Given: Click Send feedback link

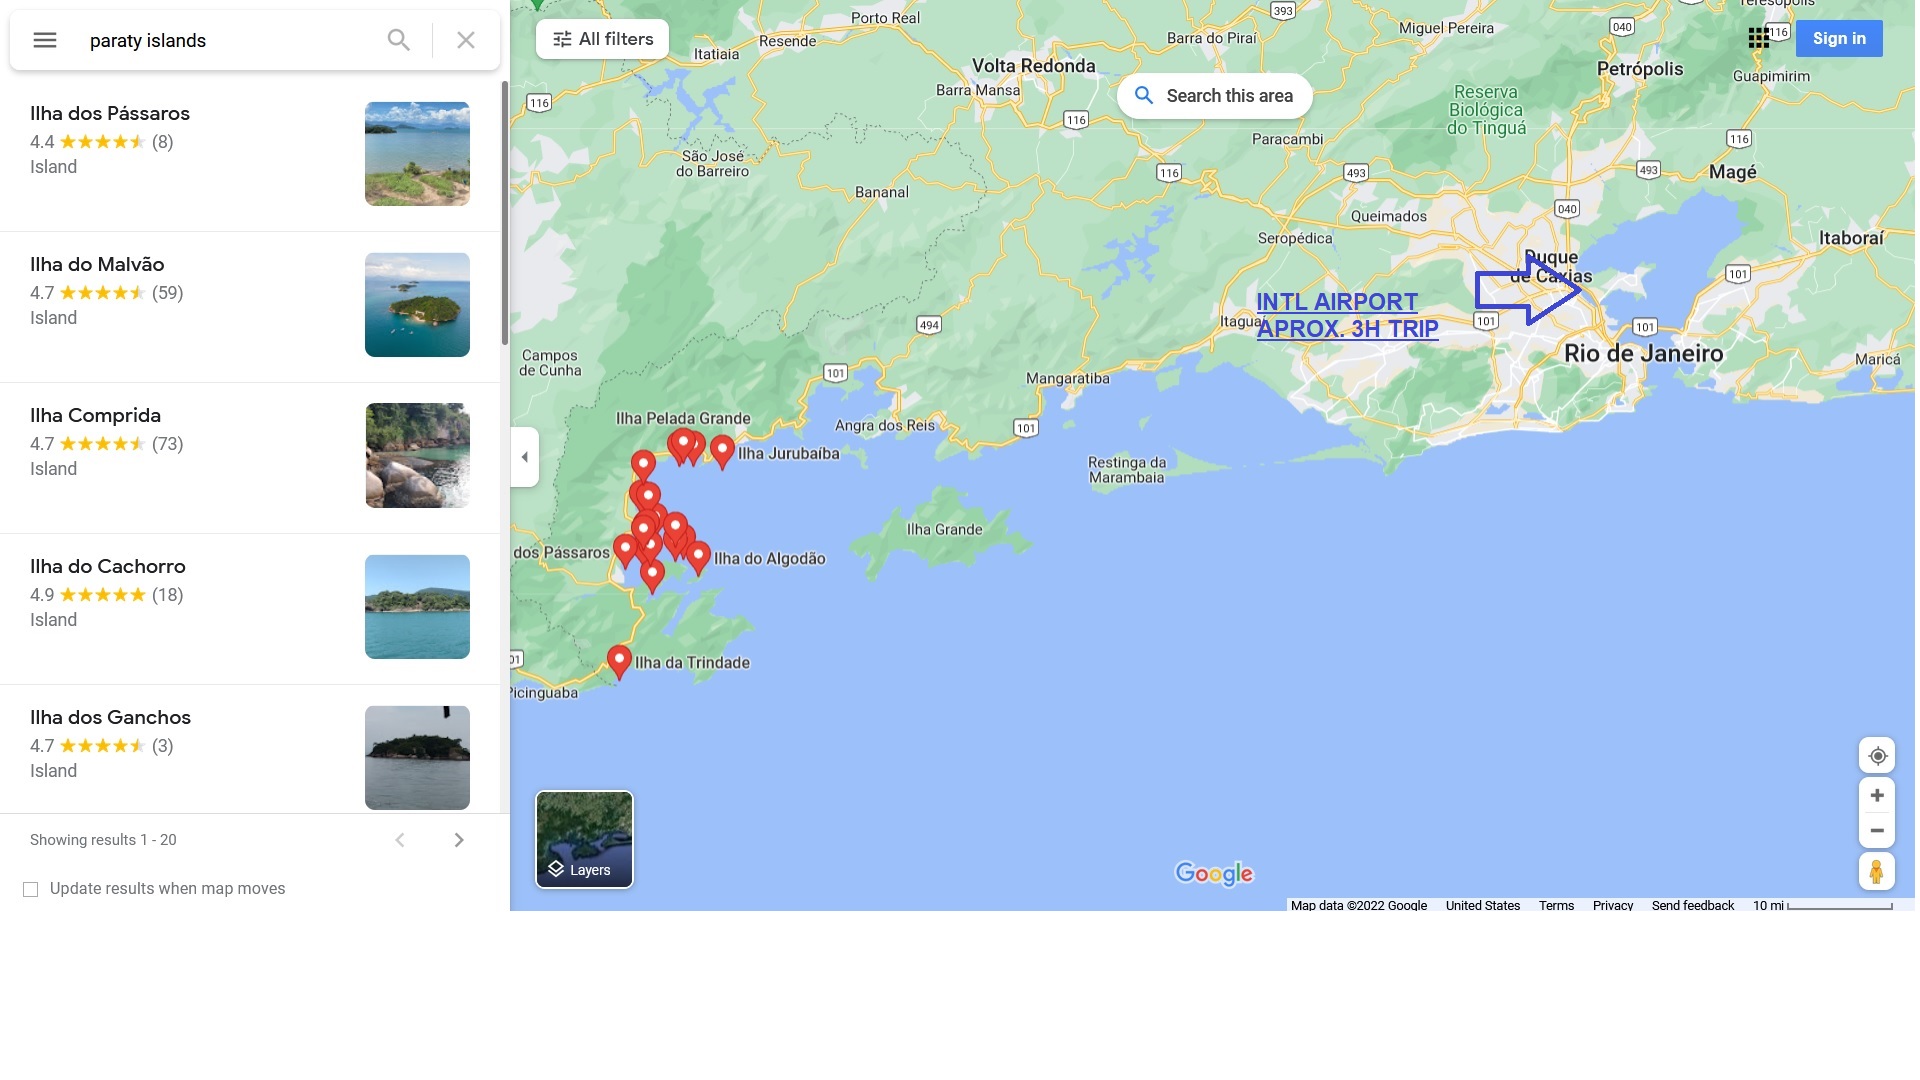Looking at the screenshot, I should tap(1693, 905).
